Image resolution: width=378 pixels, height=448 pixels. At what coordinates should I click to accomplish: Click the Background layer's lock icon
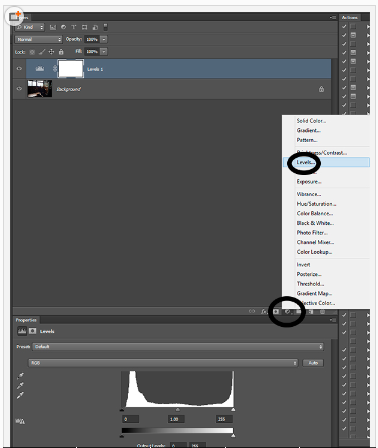pyautogui.click(x=321, y=89)
